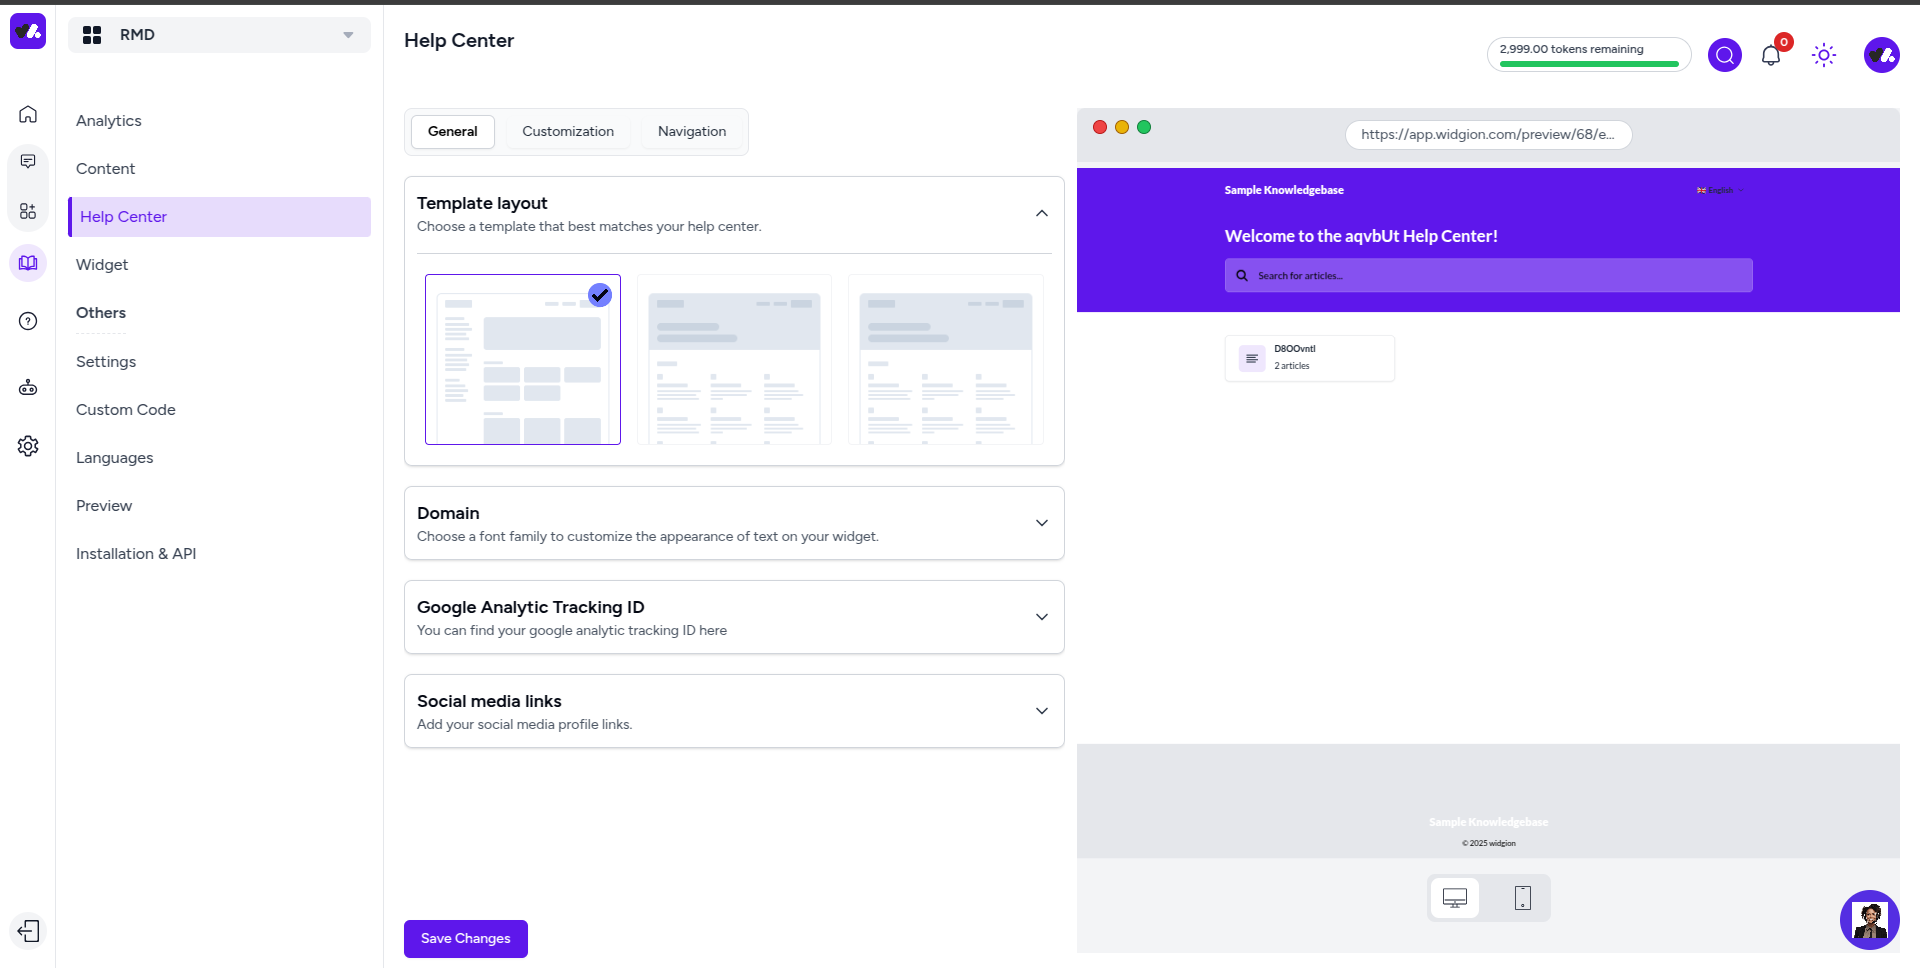The height and width of the screenshot is (968, 1920).
Task: Switch preview to desktop view
Action: pyautogui.click(x=1454, y=898)
